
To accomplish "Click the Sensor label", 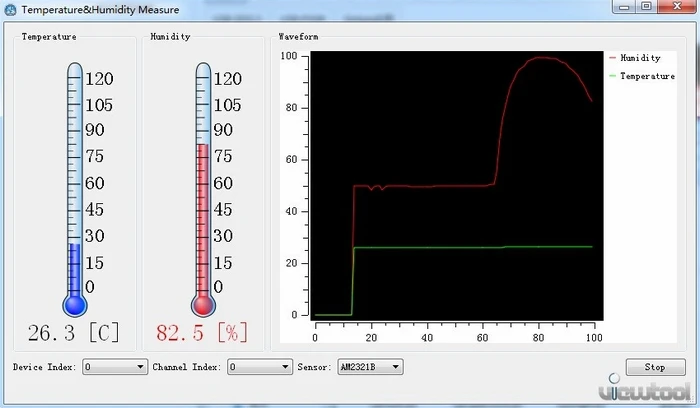I will 315,367.
